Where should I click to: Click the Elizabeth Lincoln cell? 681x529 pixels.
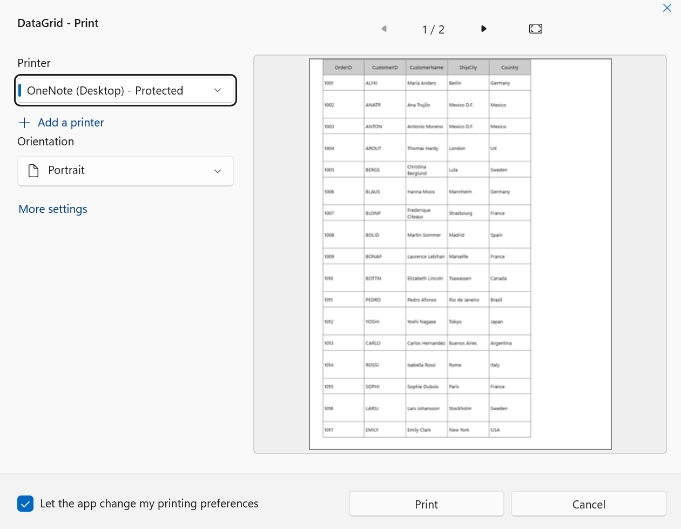pos(426,278)
